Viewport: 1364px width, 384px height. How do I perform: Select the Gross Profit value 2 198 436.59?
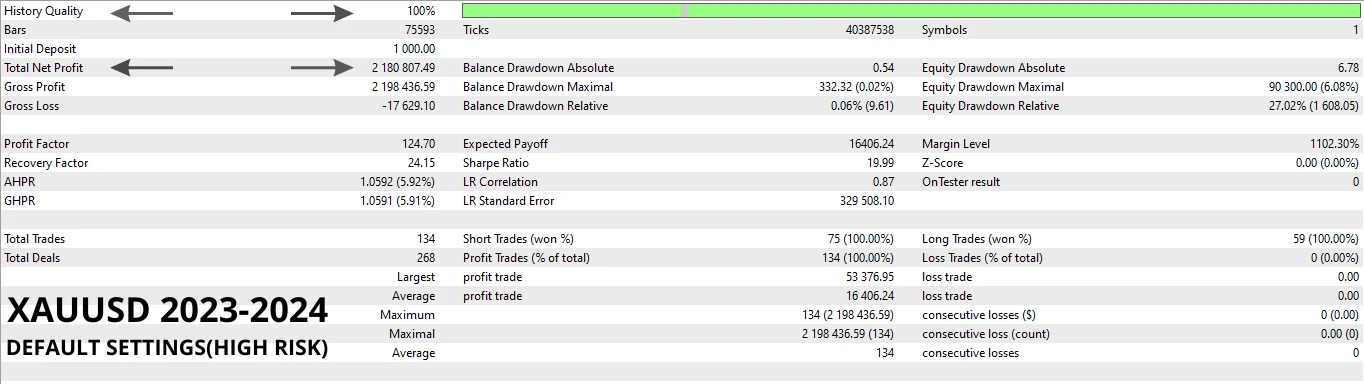pyautogui.click(x=404, y=87)
